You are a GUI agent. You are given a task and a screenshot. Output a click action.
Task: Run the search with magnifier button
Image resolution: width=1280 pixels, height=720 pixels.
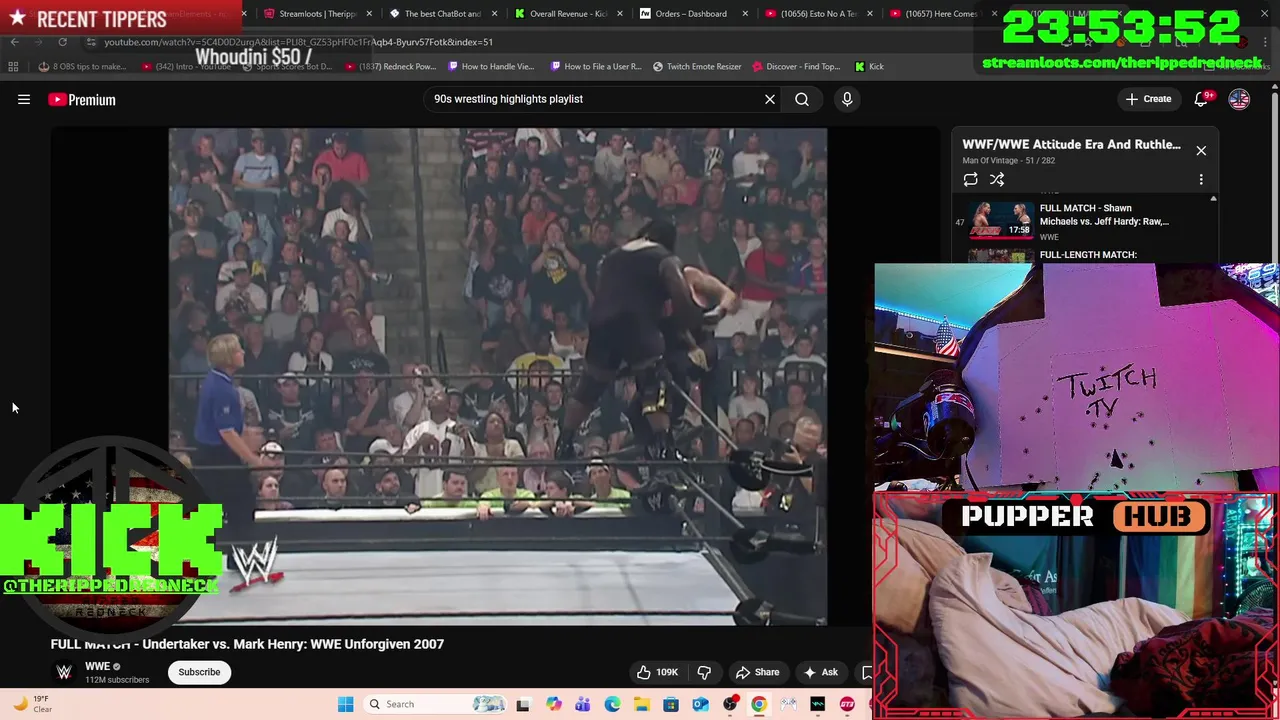pos(802,99)
